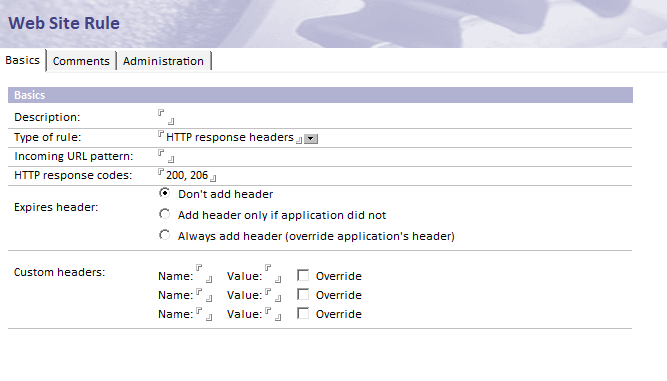Viewport: 667px width, 381px height.
Task: Click the third custom header Value field
Action: (273, 314)
